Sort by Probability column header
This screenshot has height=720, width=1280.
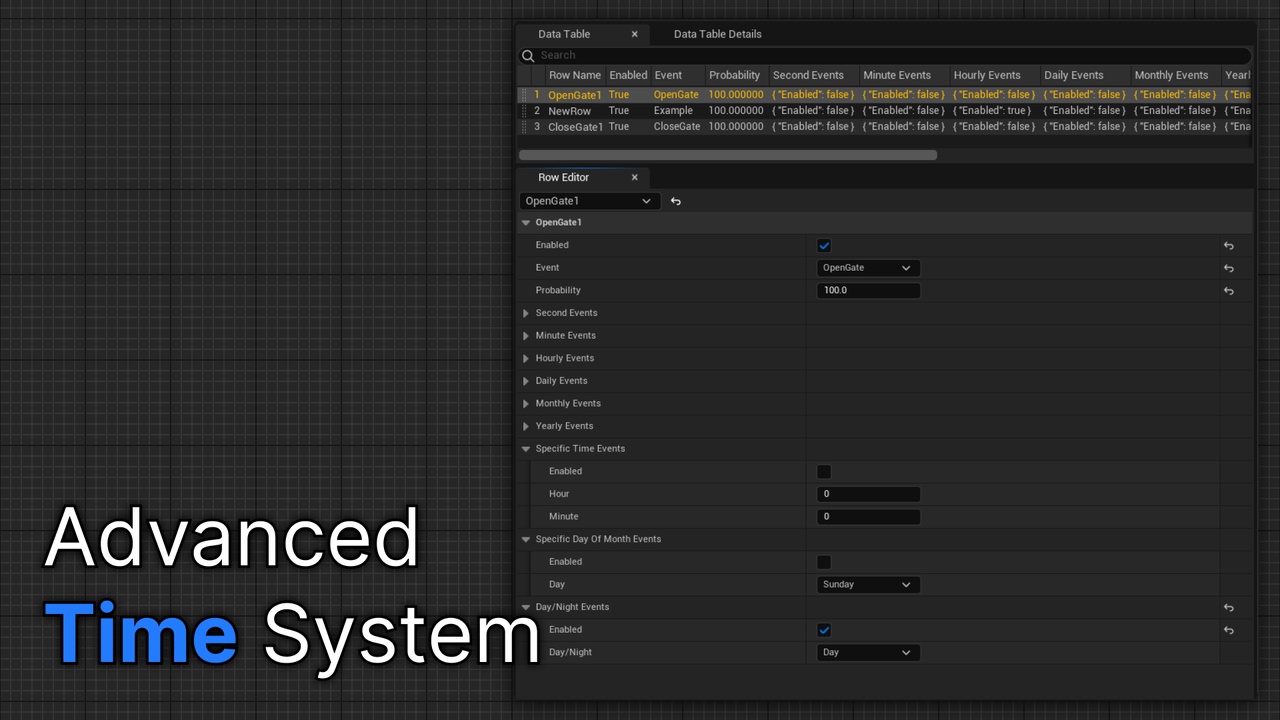[x=735, y=75]
